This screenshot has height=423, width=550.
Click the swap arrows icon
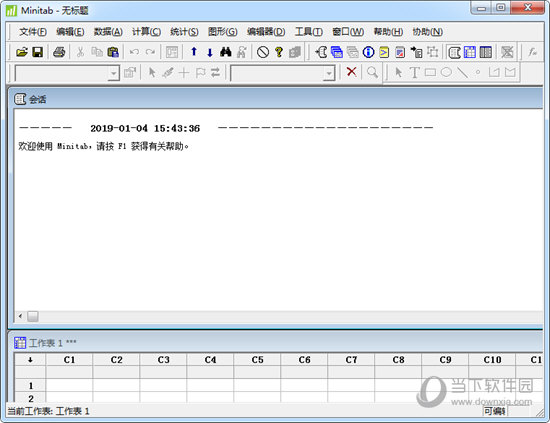215,72
